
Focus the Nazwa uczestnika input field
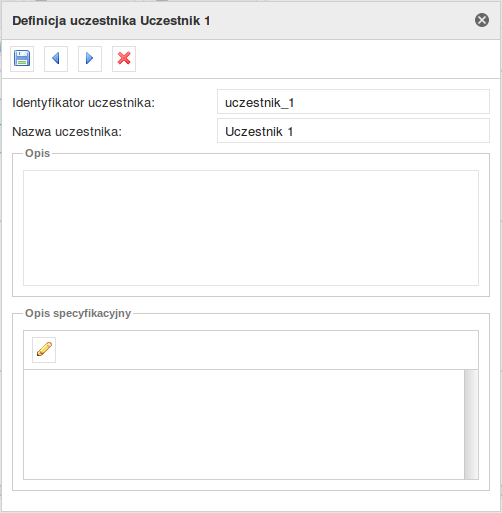click(353, 131)
